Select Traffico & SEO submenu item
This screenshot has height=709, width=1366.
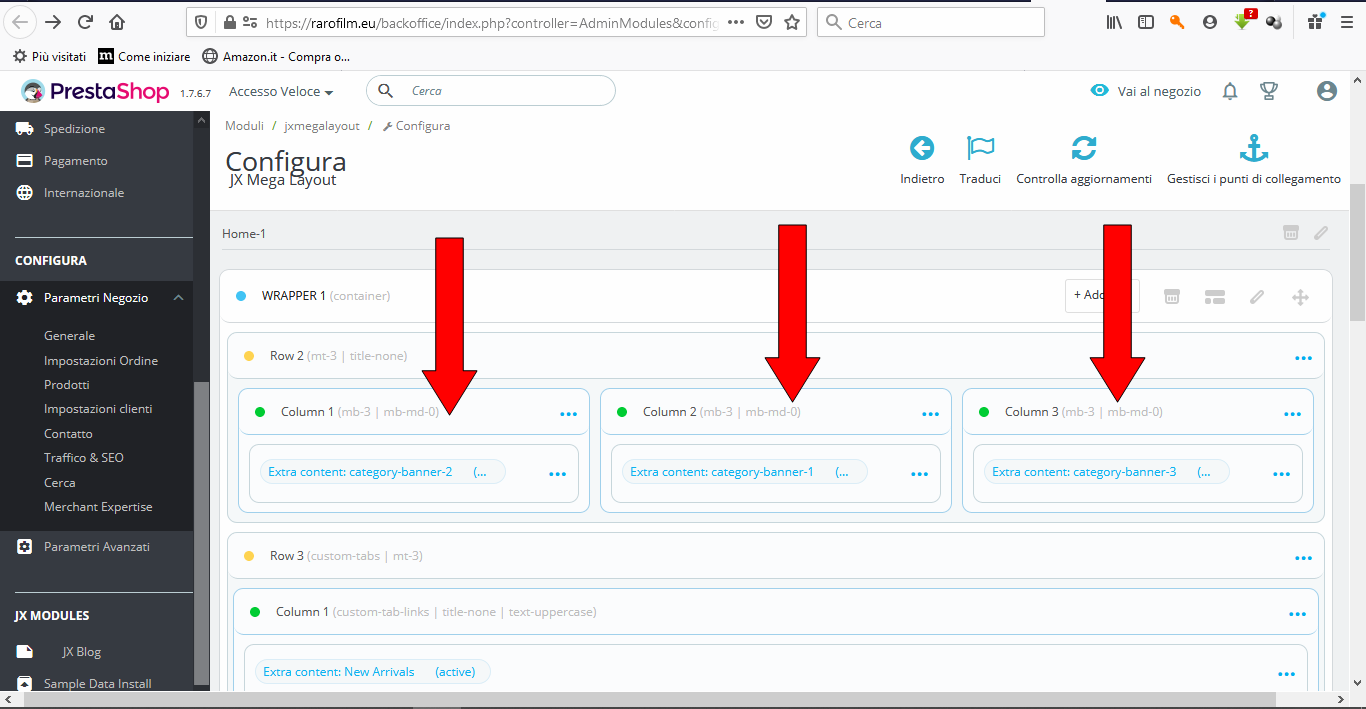[x=84, y=457]
